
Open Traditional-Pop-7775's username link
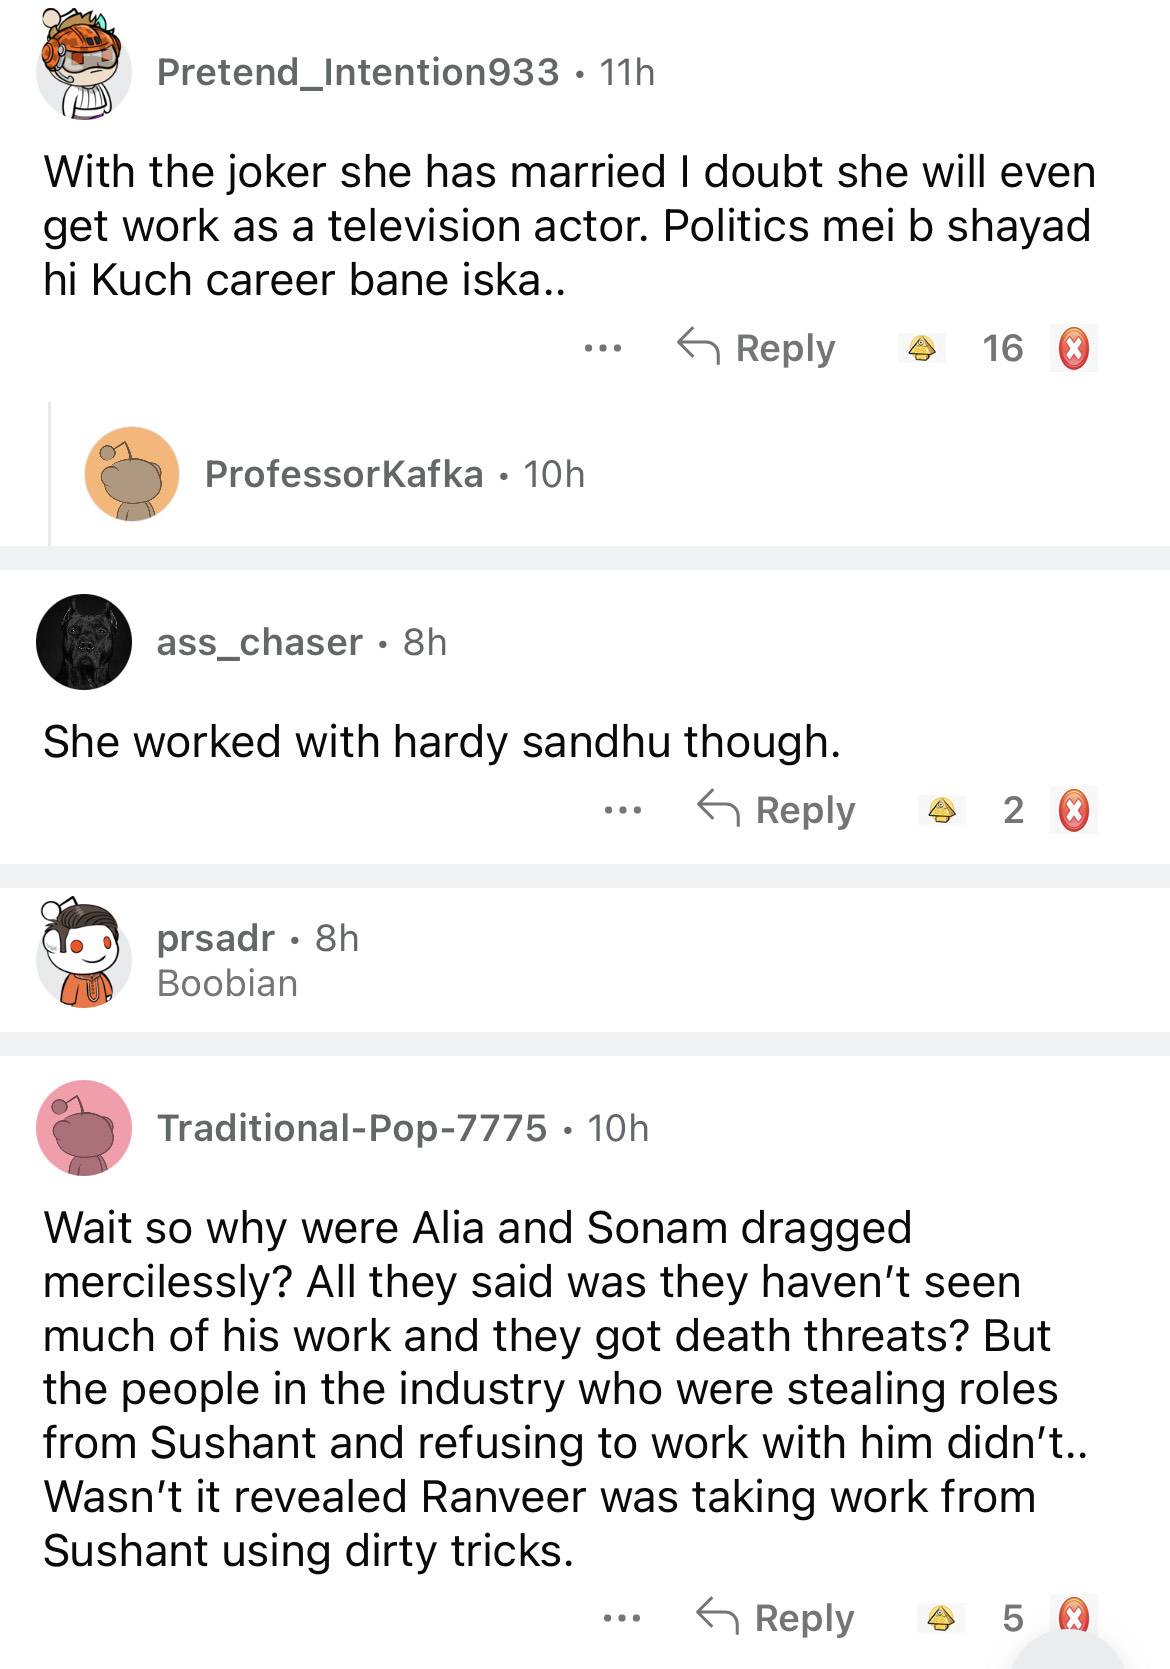(x=352, y=1128)
